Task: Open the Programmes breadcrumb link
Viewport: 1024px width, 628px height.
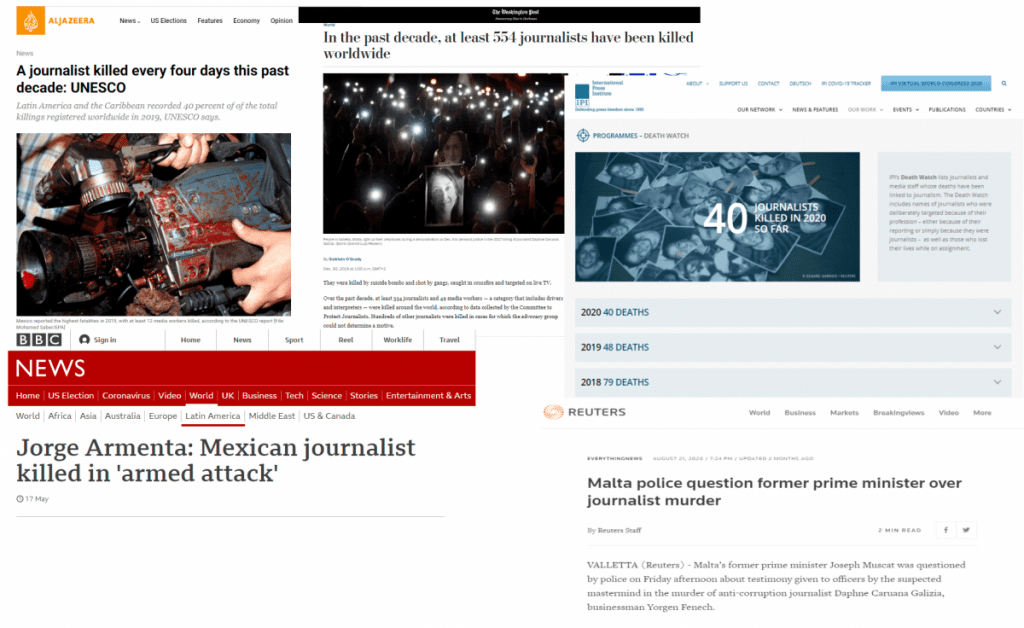Action: click(x=615, y=136)
